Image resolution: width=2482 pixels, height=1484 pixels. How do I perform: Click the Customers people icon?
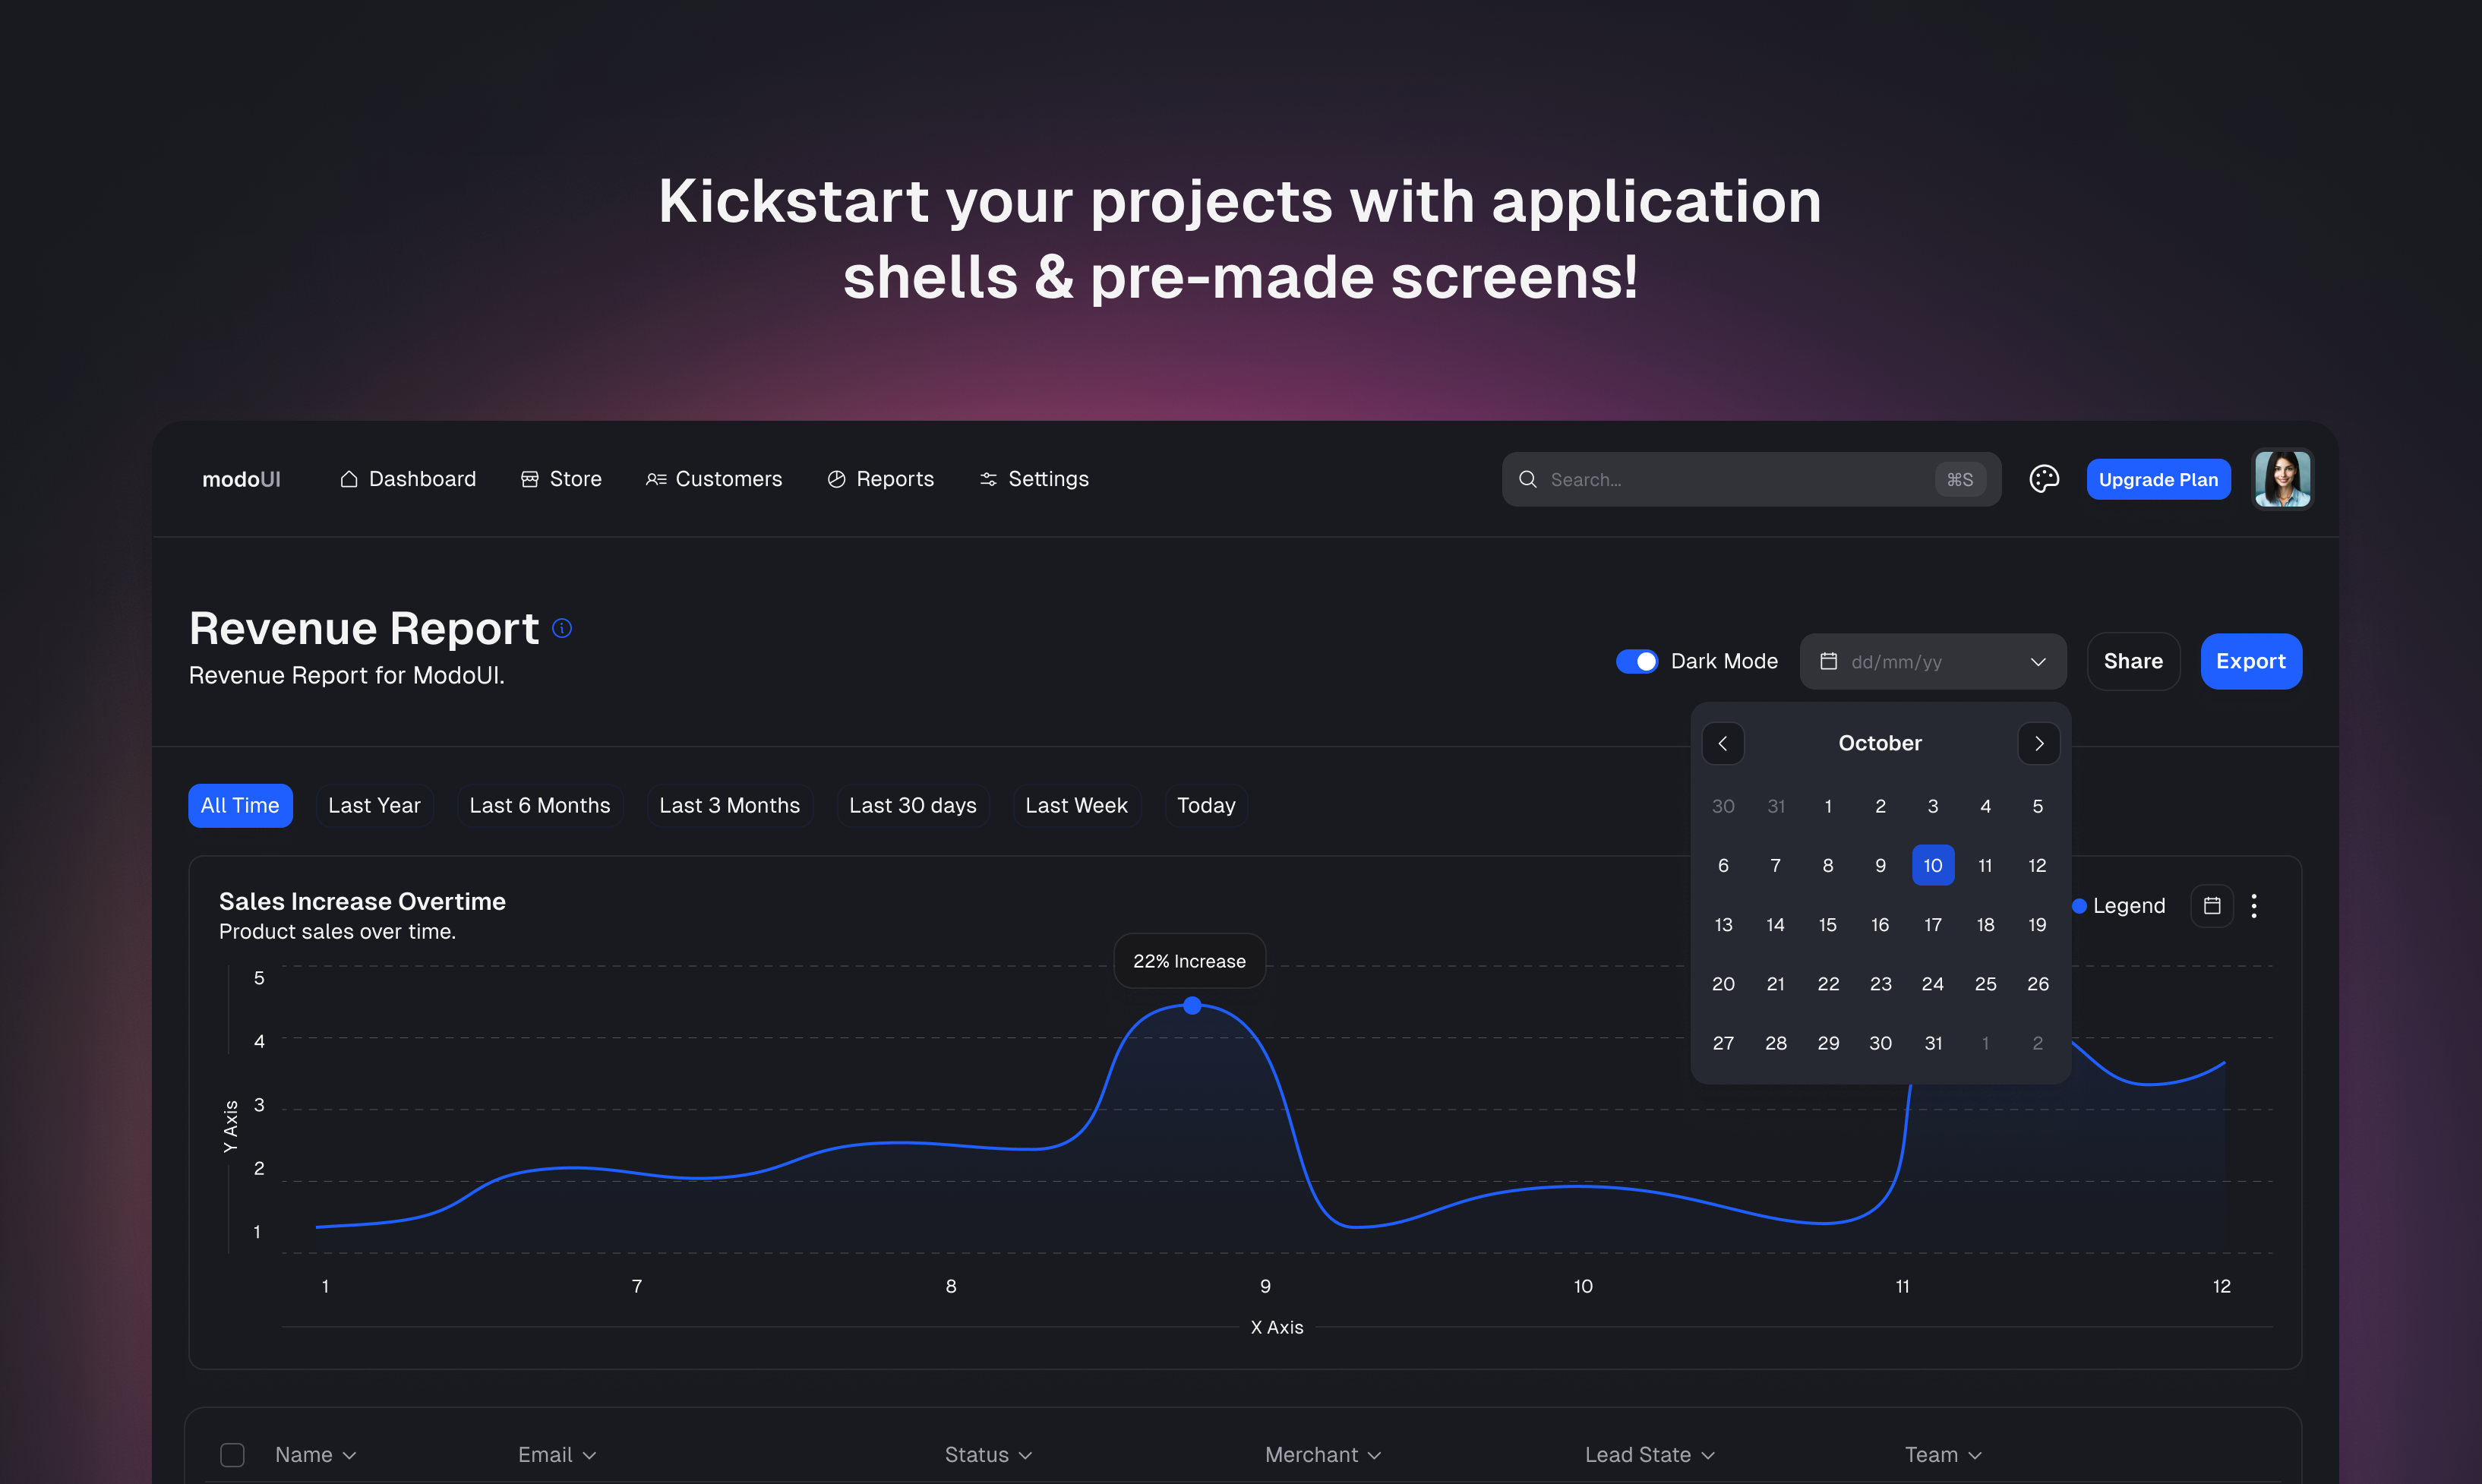(656, 479)
